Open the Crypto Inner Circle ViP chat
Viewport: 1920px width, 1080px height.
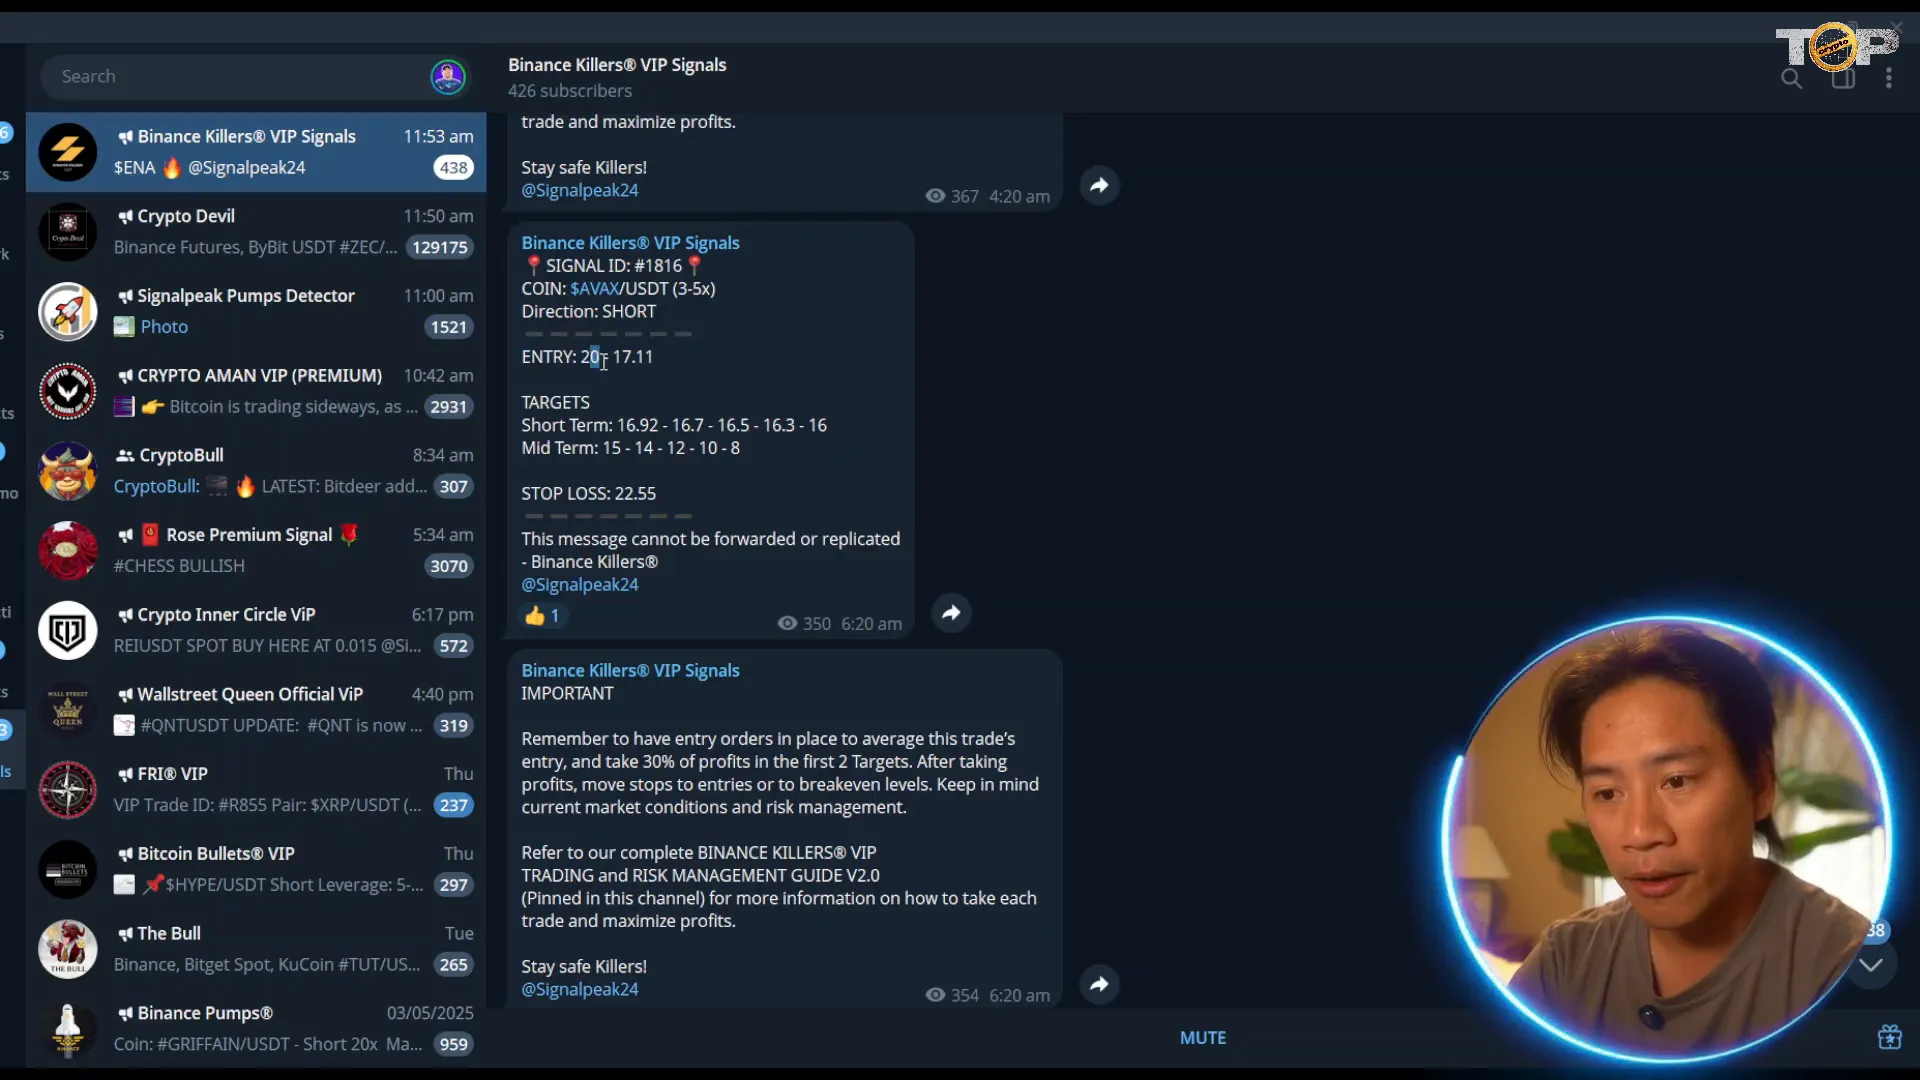pyautogui.click(x=256, y=630)
